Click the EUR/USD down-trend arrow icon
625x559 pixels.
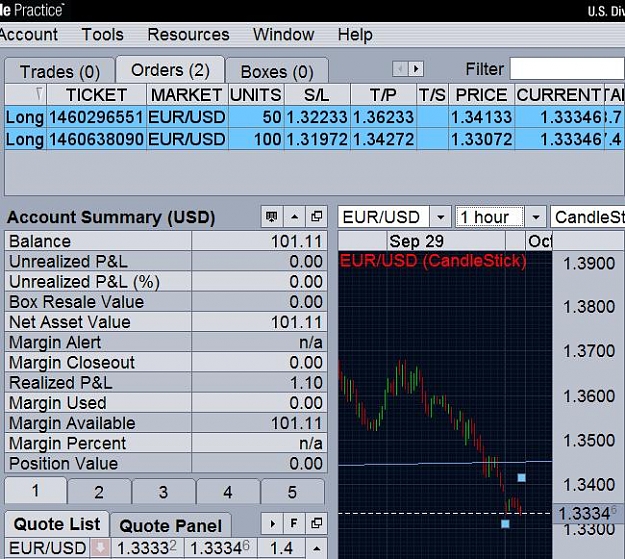pos(100,548)
